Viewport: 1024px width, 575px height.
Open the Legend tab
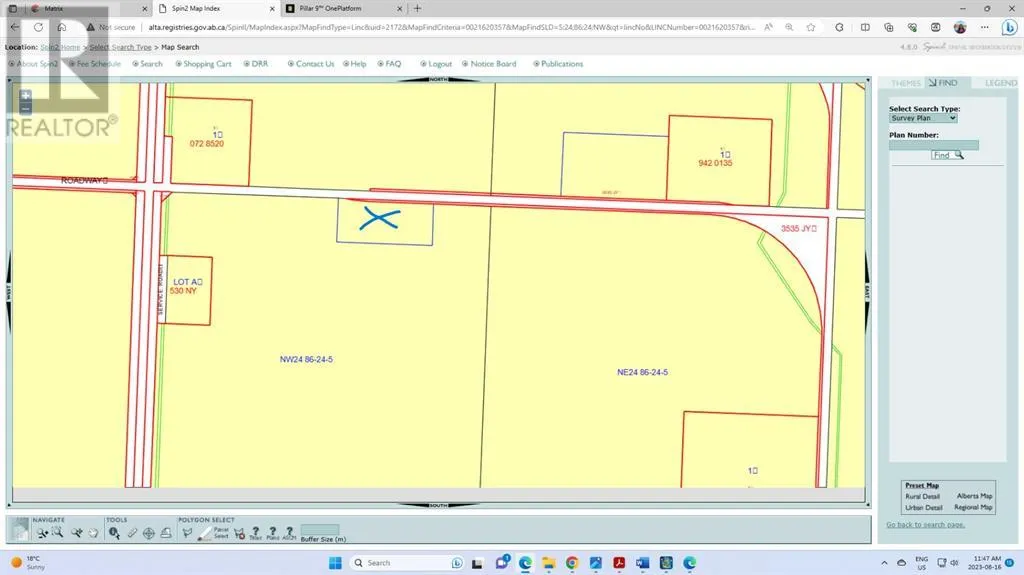pyautogui.click(x=1000, y=83)
